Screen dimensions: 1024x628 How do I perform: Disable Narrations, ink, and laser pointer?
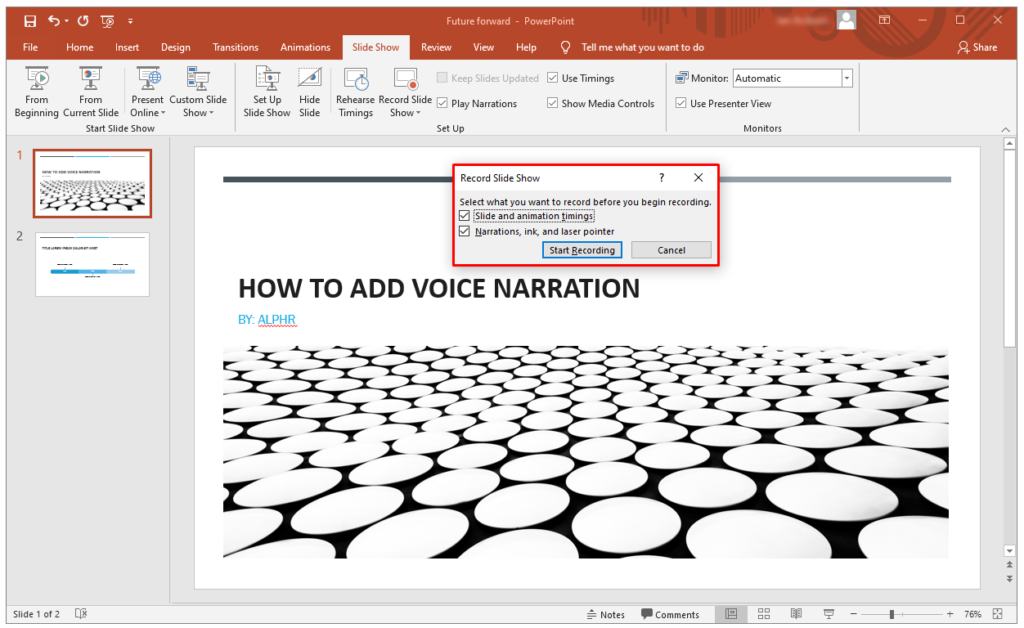(464, 231)
